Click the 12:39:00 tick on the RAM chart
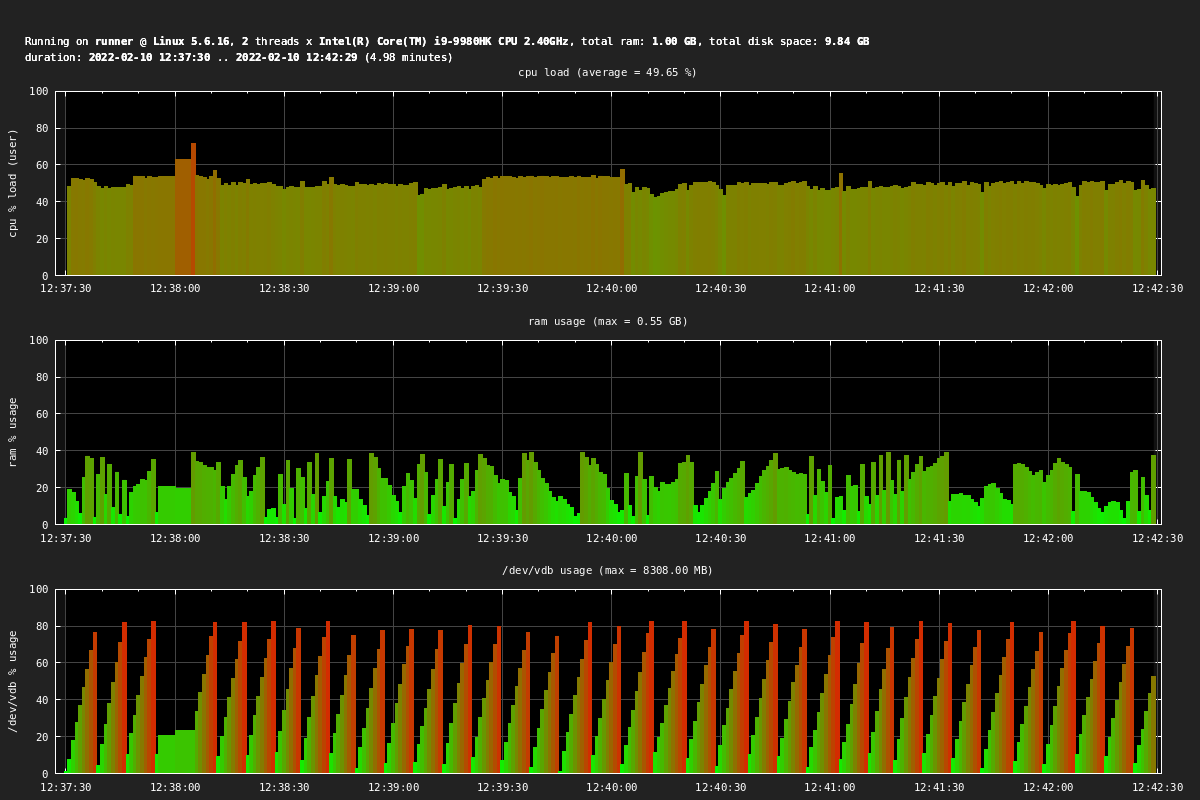The height and width of the screenshot is (800, 1200). coord(393,538)
